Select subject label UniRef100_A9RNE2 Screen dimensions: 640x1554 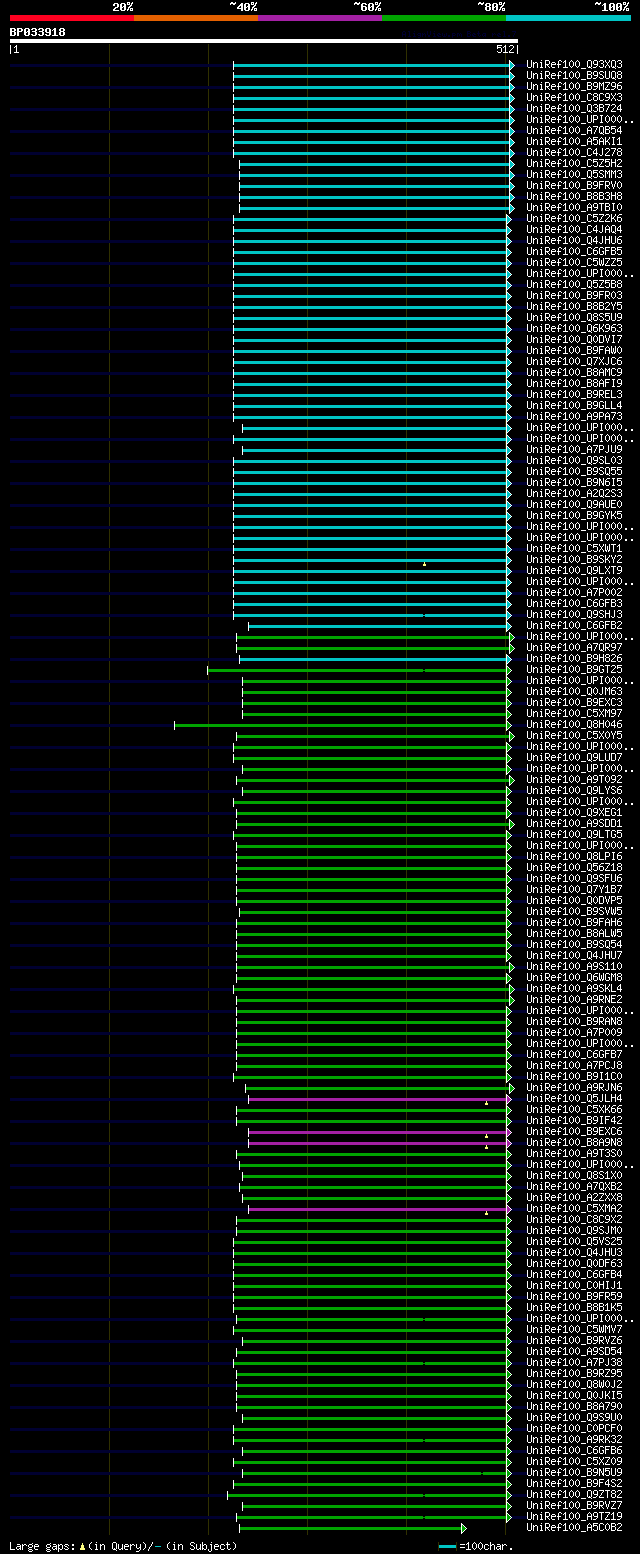click(574, 999)
